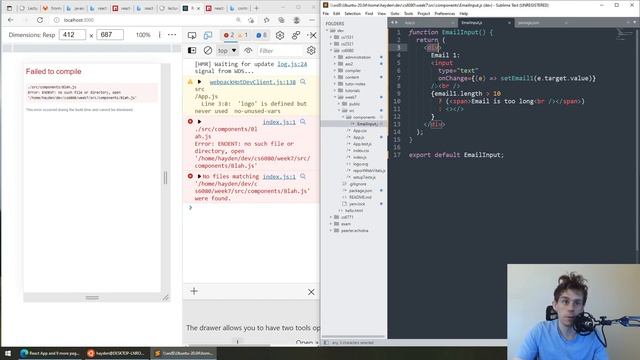This screenshot has height=360, width=640.
Task: Focus the console Filter input
Action: point(280,51)
